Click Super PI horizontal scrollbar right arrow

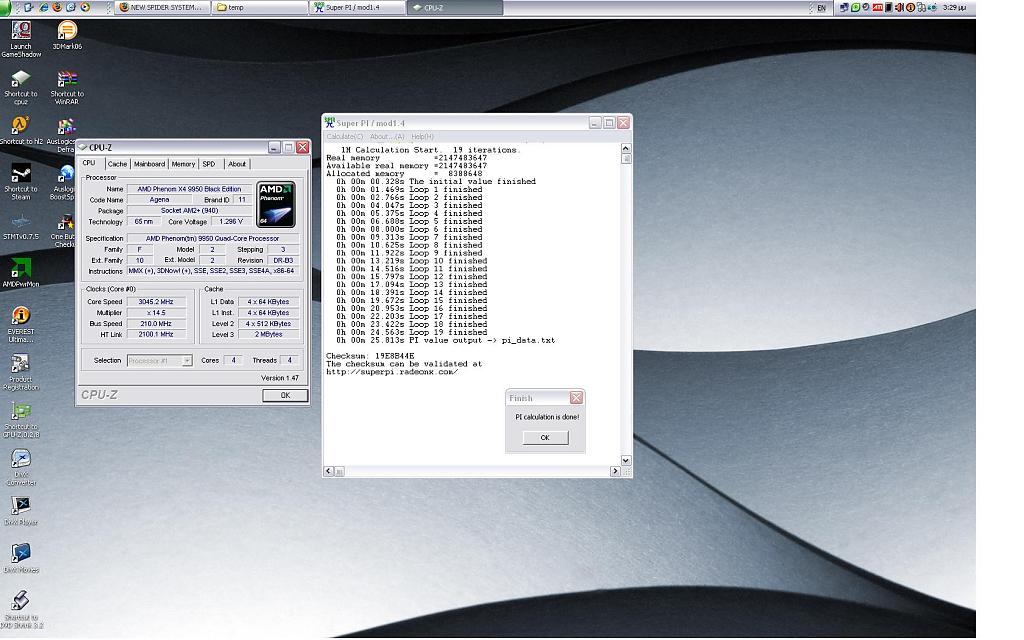(615, 471)
